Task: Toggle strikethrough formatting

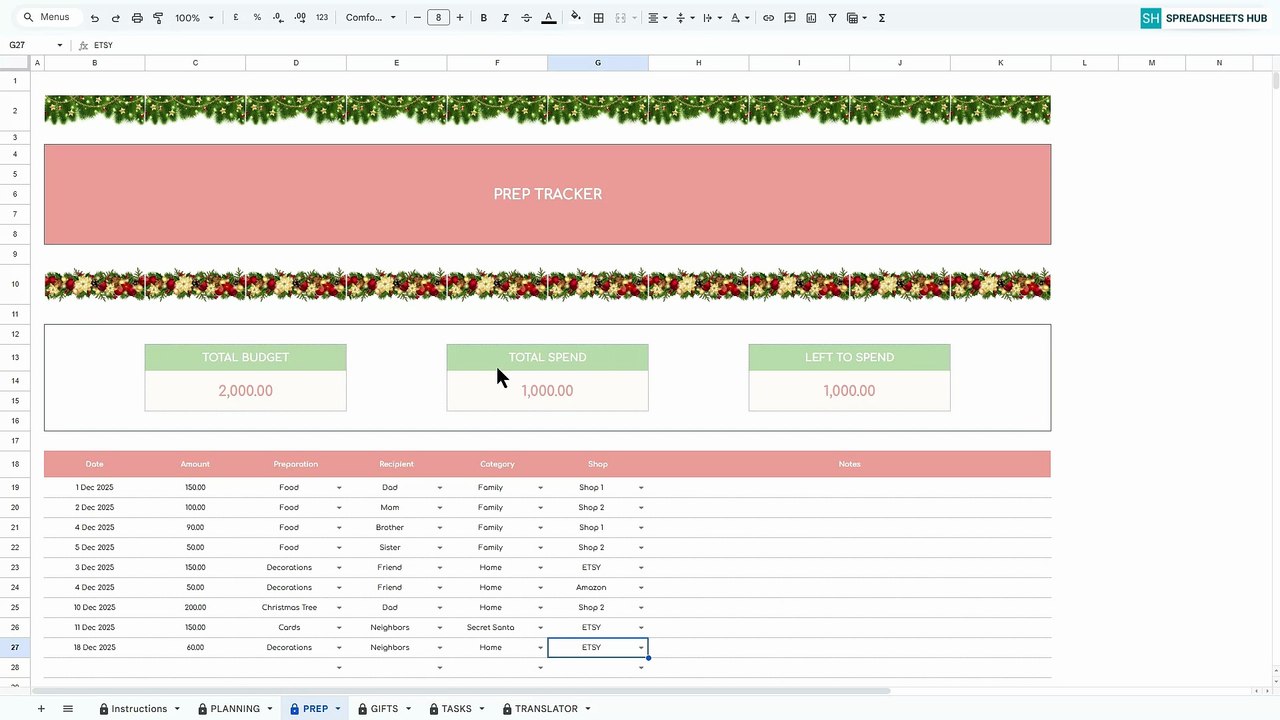Action: point(526,18)
